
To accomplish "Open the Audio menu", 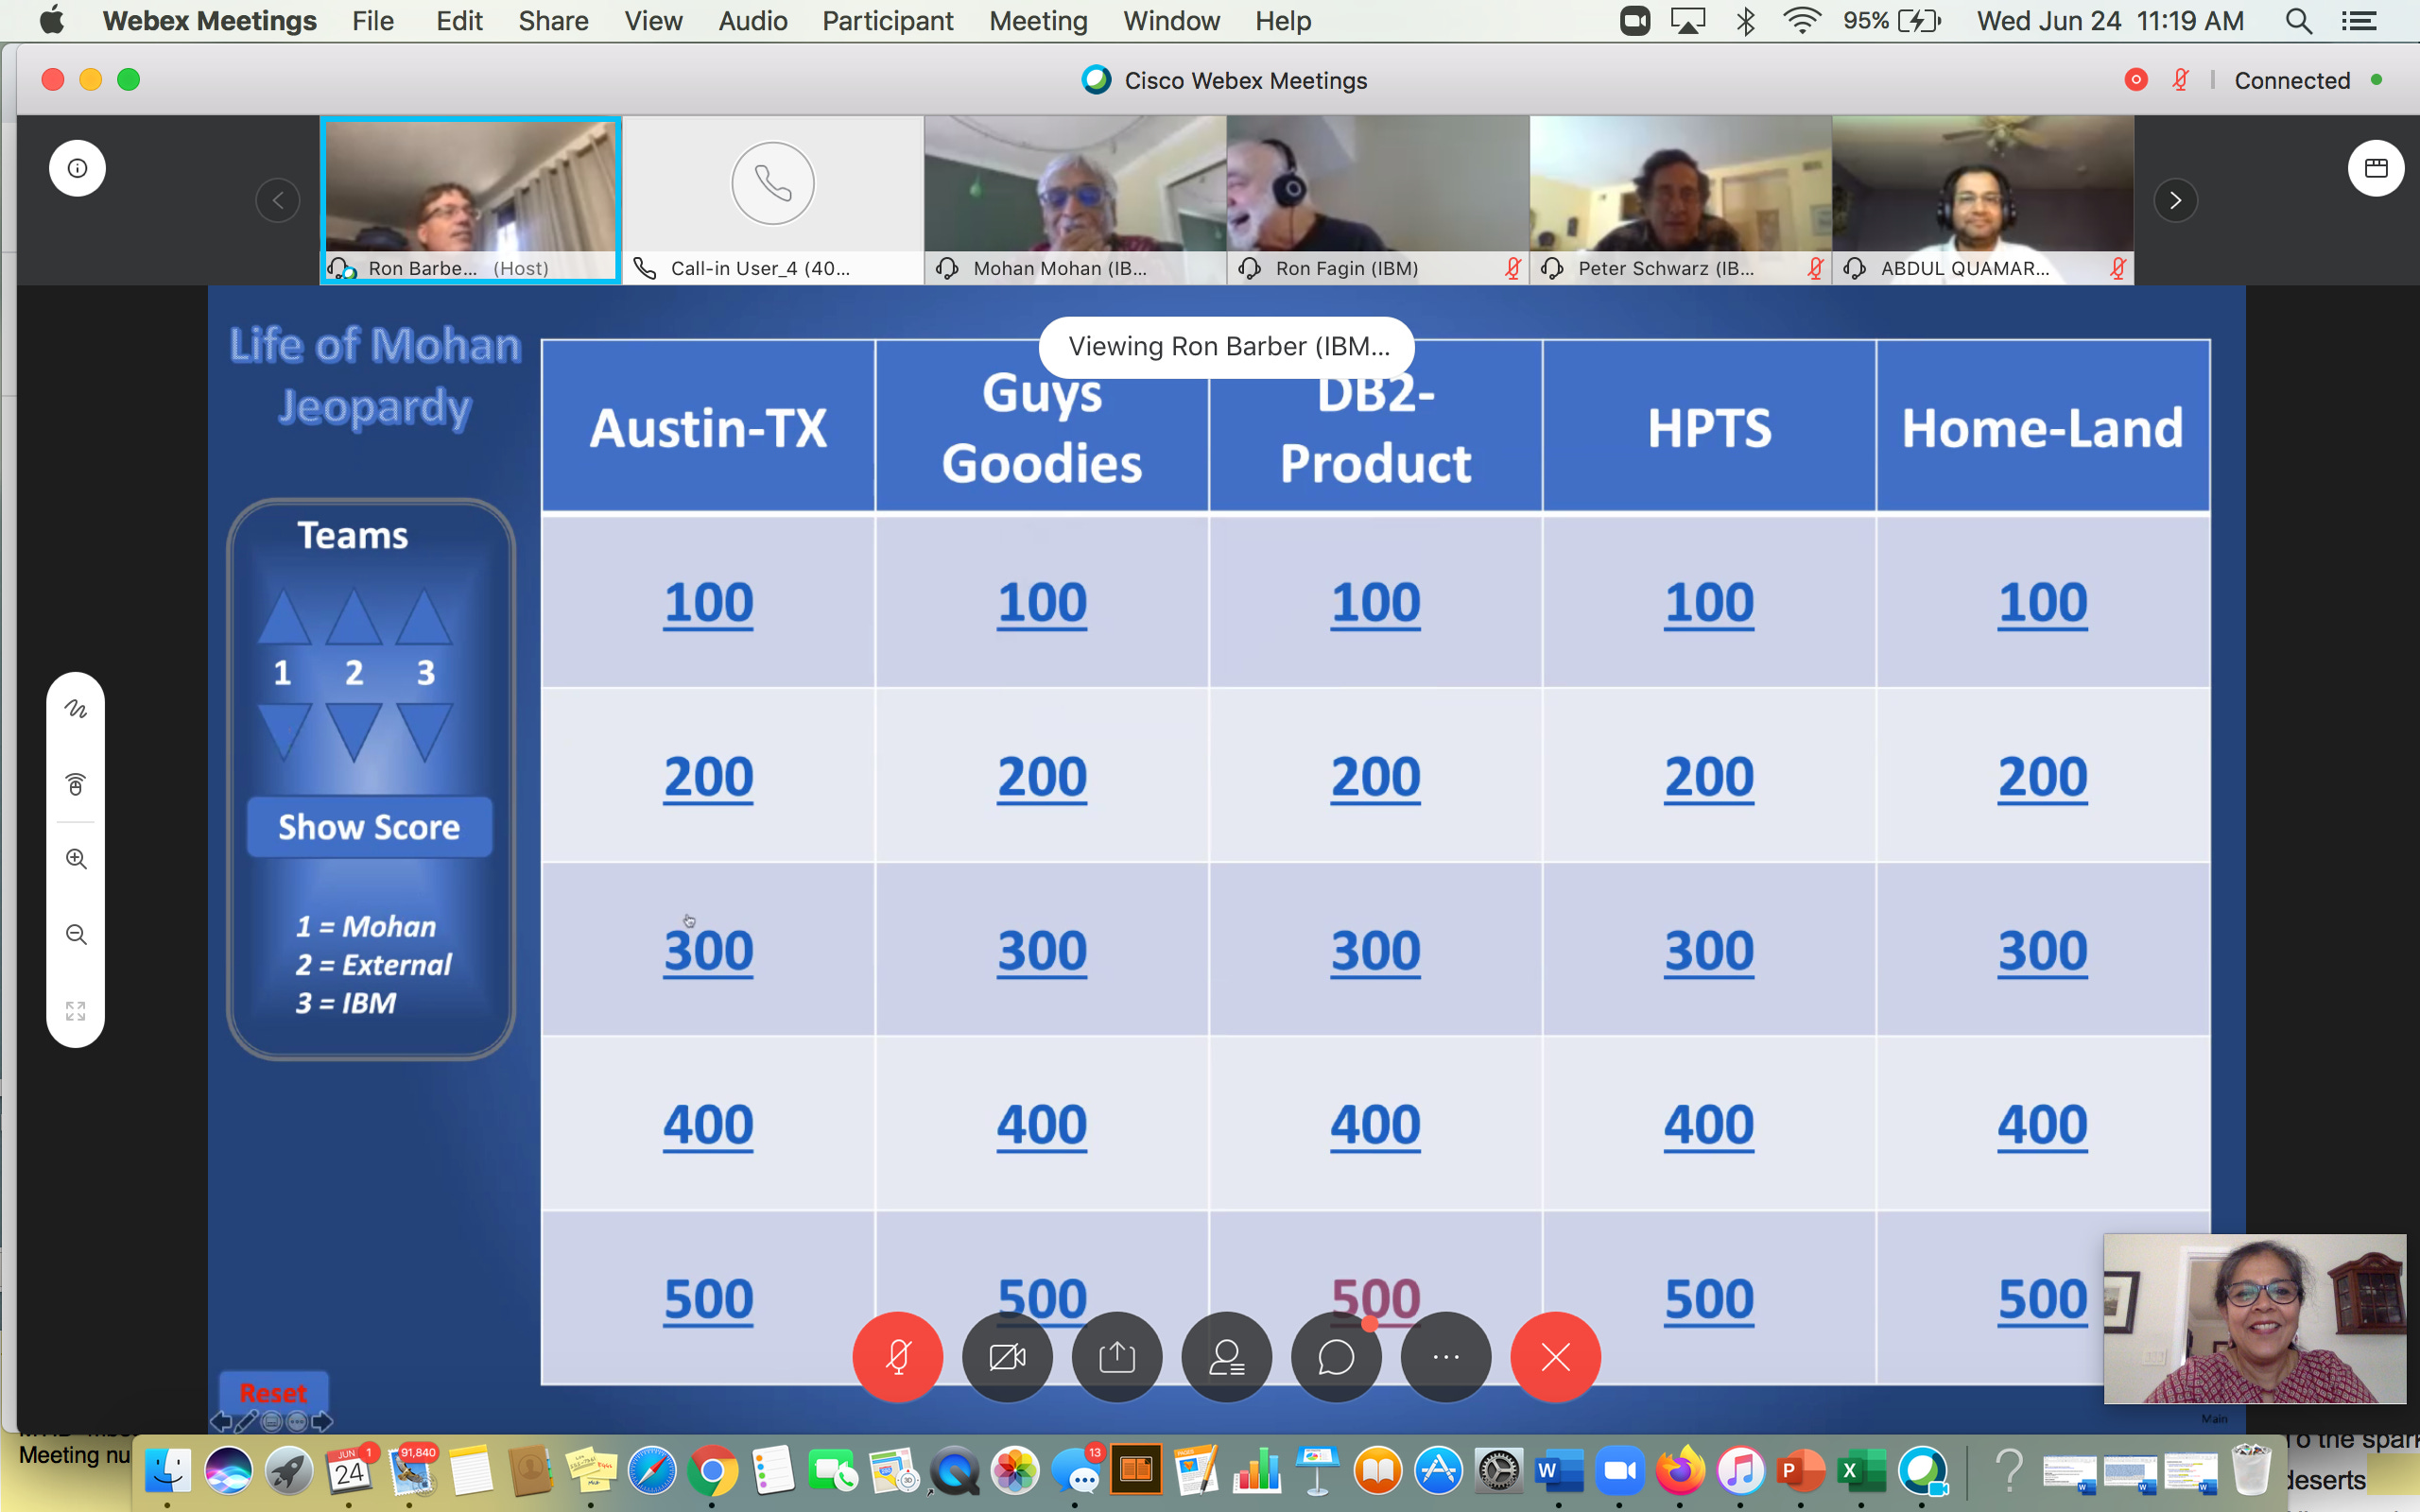I will (752, 21).
